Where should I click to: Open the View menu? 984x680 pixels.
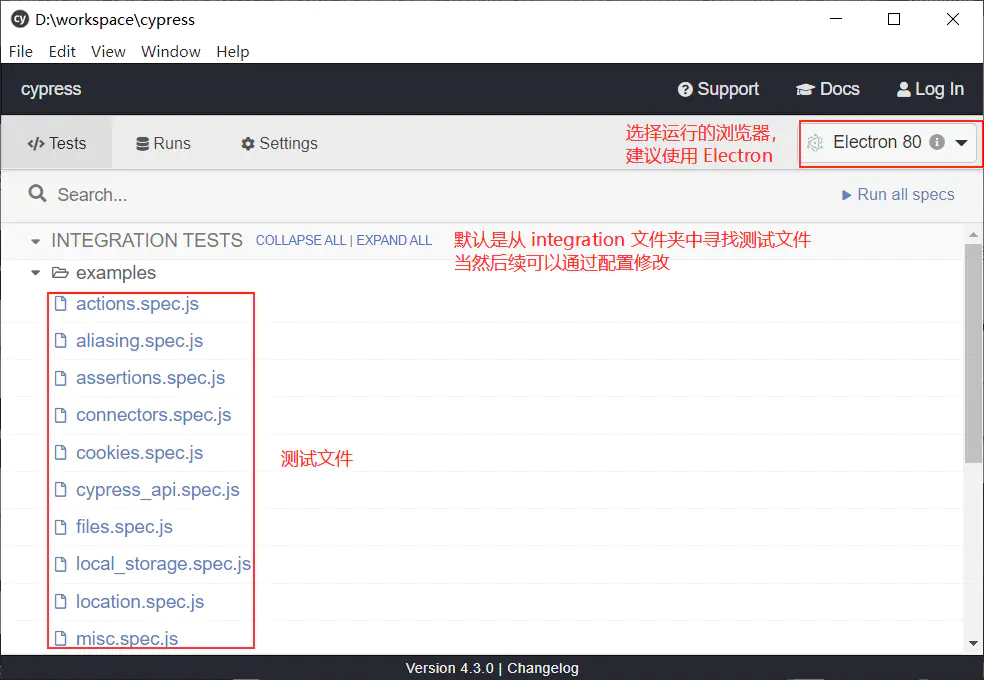pyautogui.click(x=108, y=51)
